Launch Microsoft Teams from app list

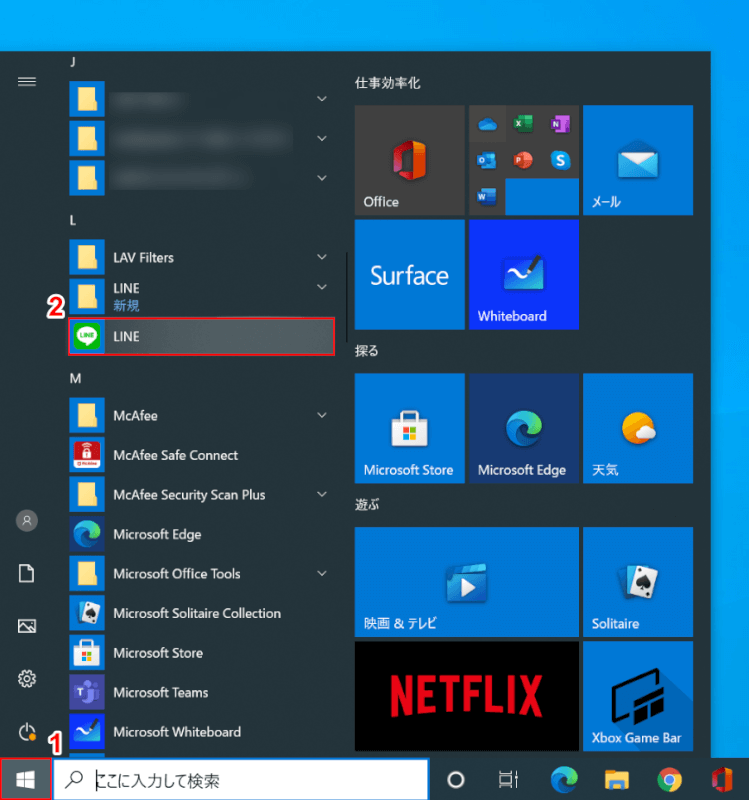pos(202,692)
